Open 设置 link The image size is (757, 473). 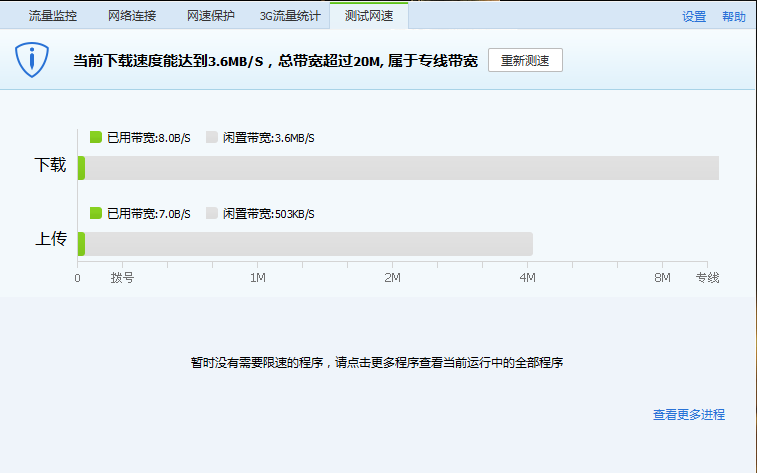point(694,16)
